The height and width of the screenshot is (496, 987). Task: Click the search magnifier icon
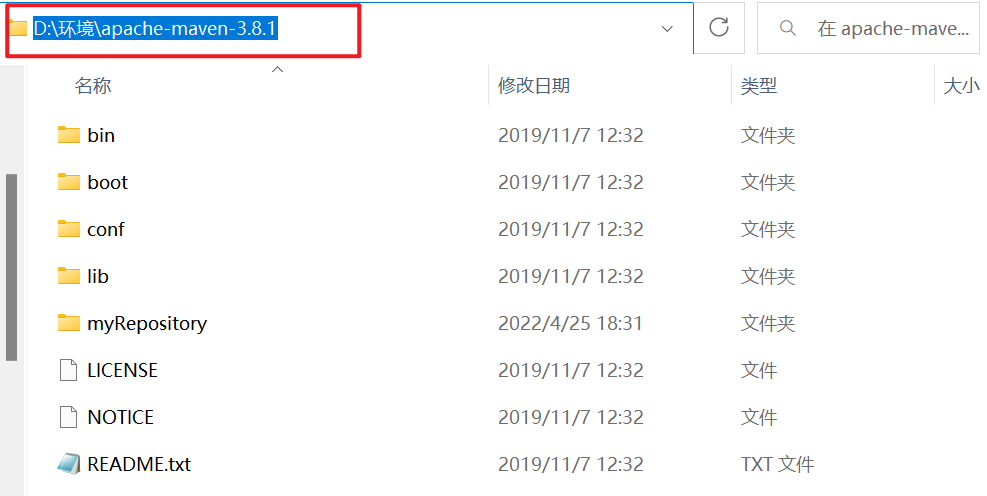click(x=787, y=28)
